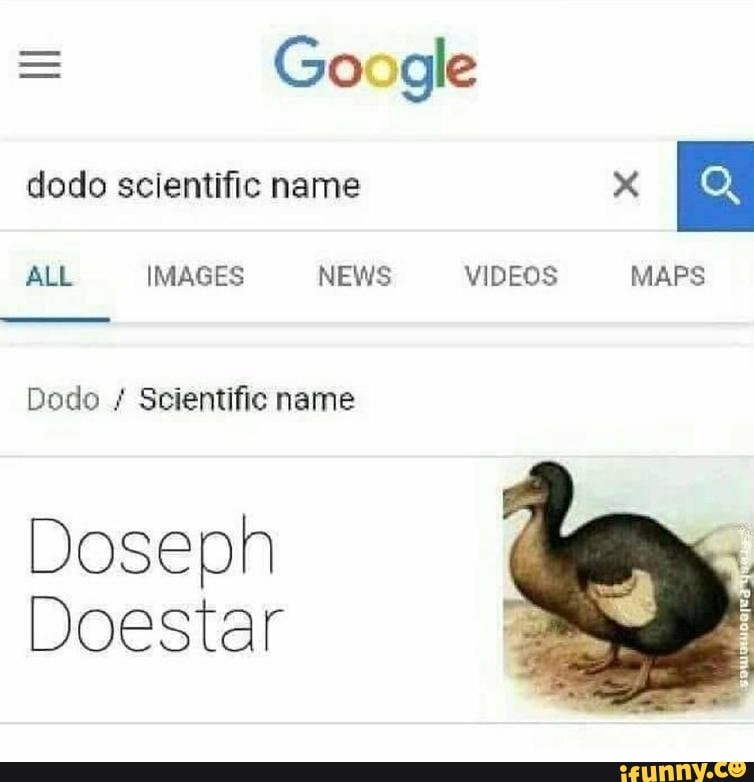The width and height of the screenshot is (754, 782).
Task: Click the blue magnifier search button
Action: pos(716,186)
